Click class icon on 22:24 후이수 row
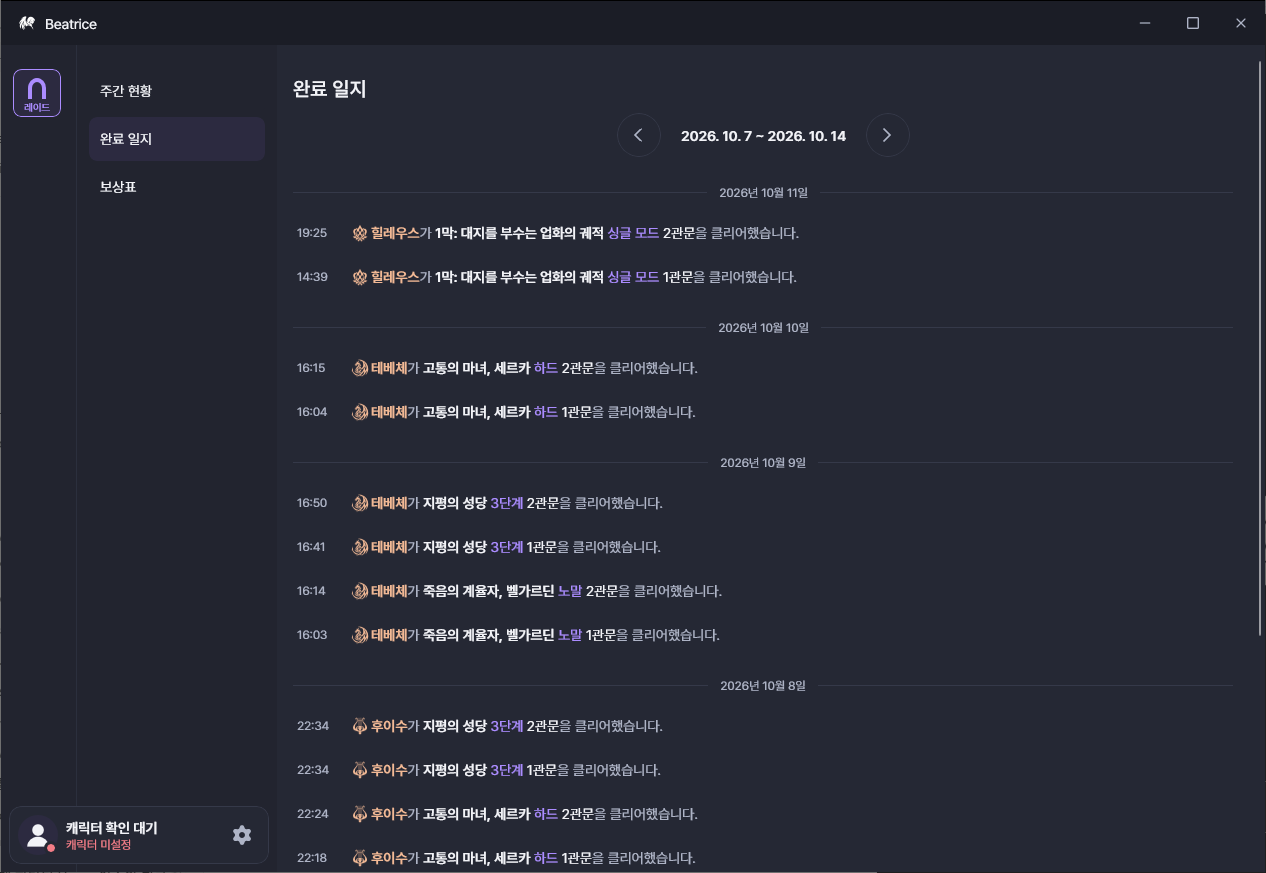The height and width of the screenshot is (873, 1266). click(x=360, y=814)
